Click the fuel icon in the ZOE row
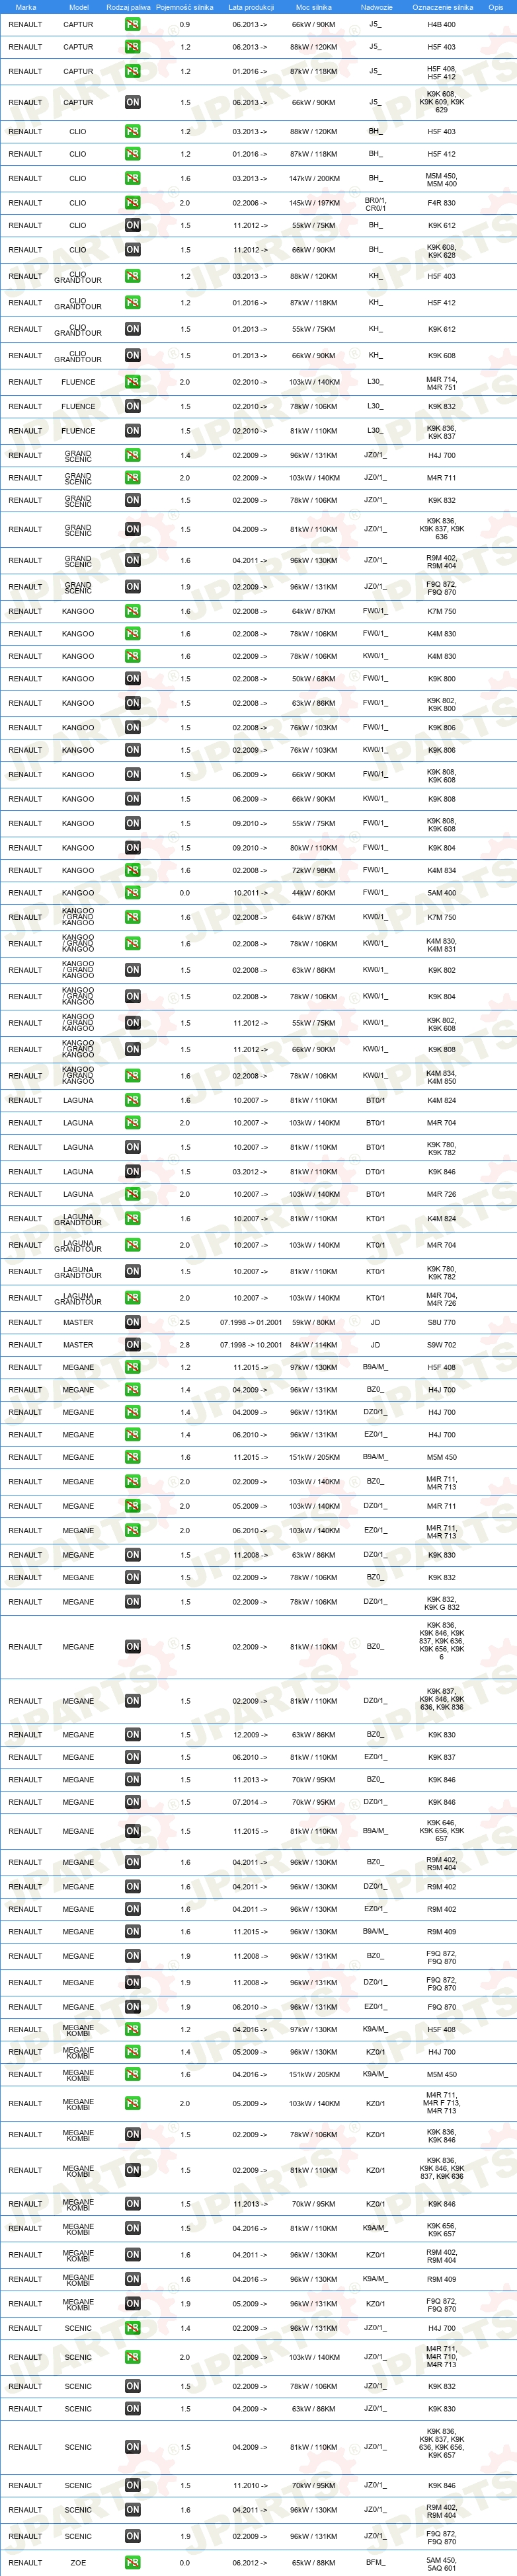The height and width of the screenshot is (2576, 517). click(132, 2562)
